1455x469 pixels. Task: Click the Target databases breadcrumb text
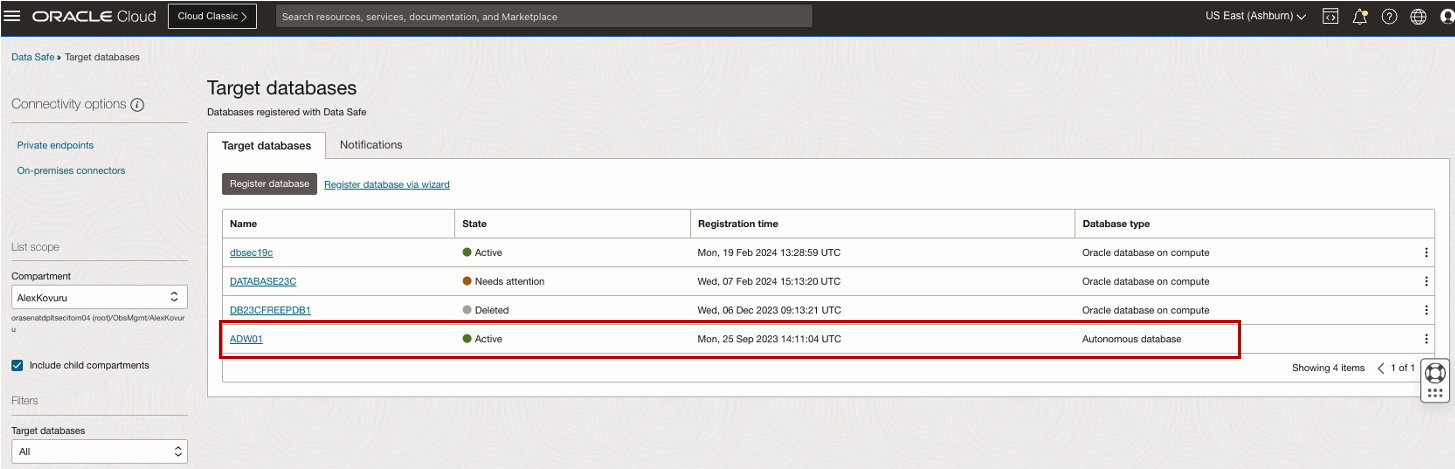coord(102,57)
